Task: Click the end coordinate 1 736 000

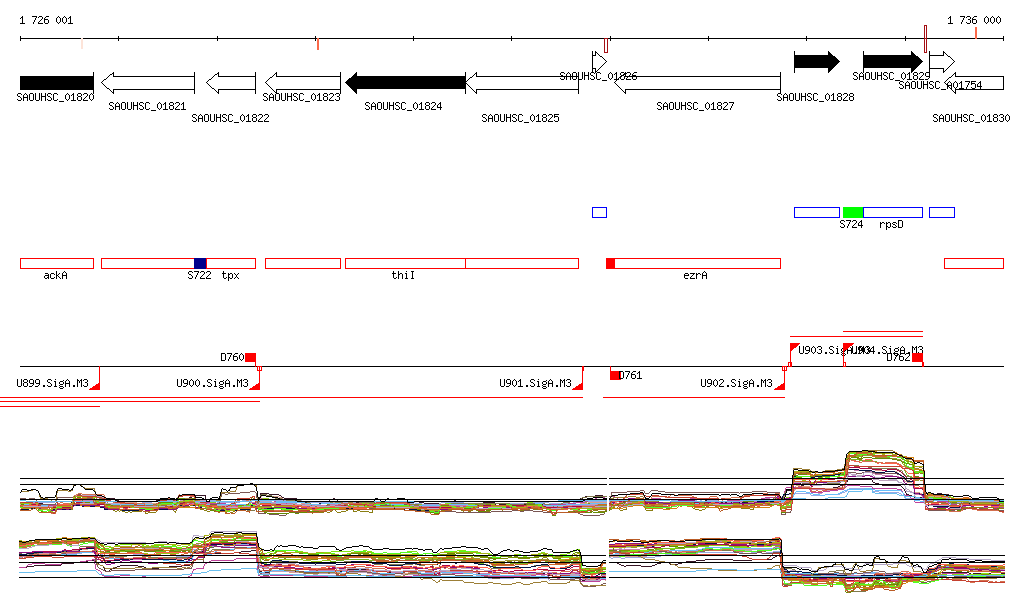Action: (x=974, y=20)
